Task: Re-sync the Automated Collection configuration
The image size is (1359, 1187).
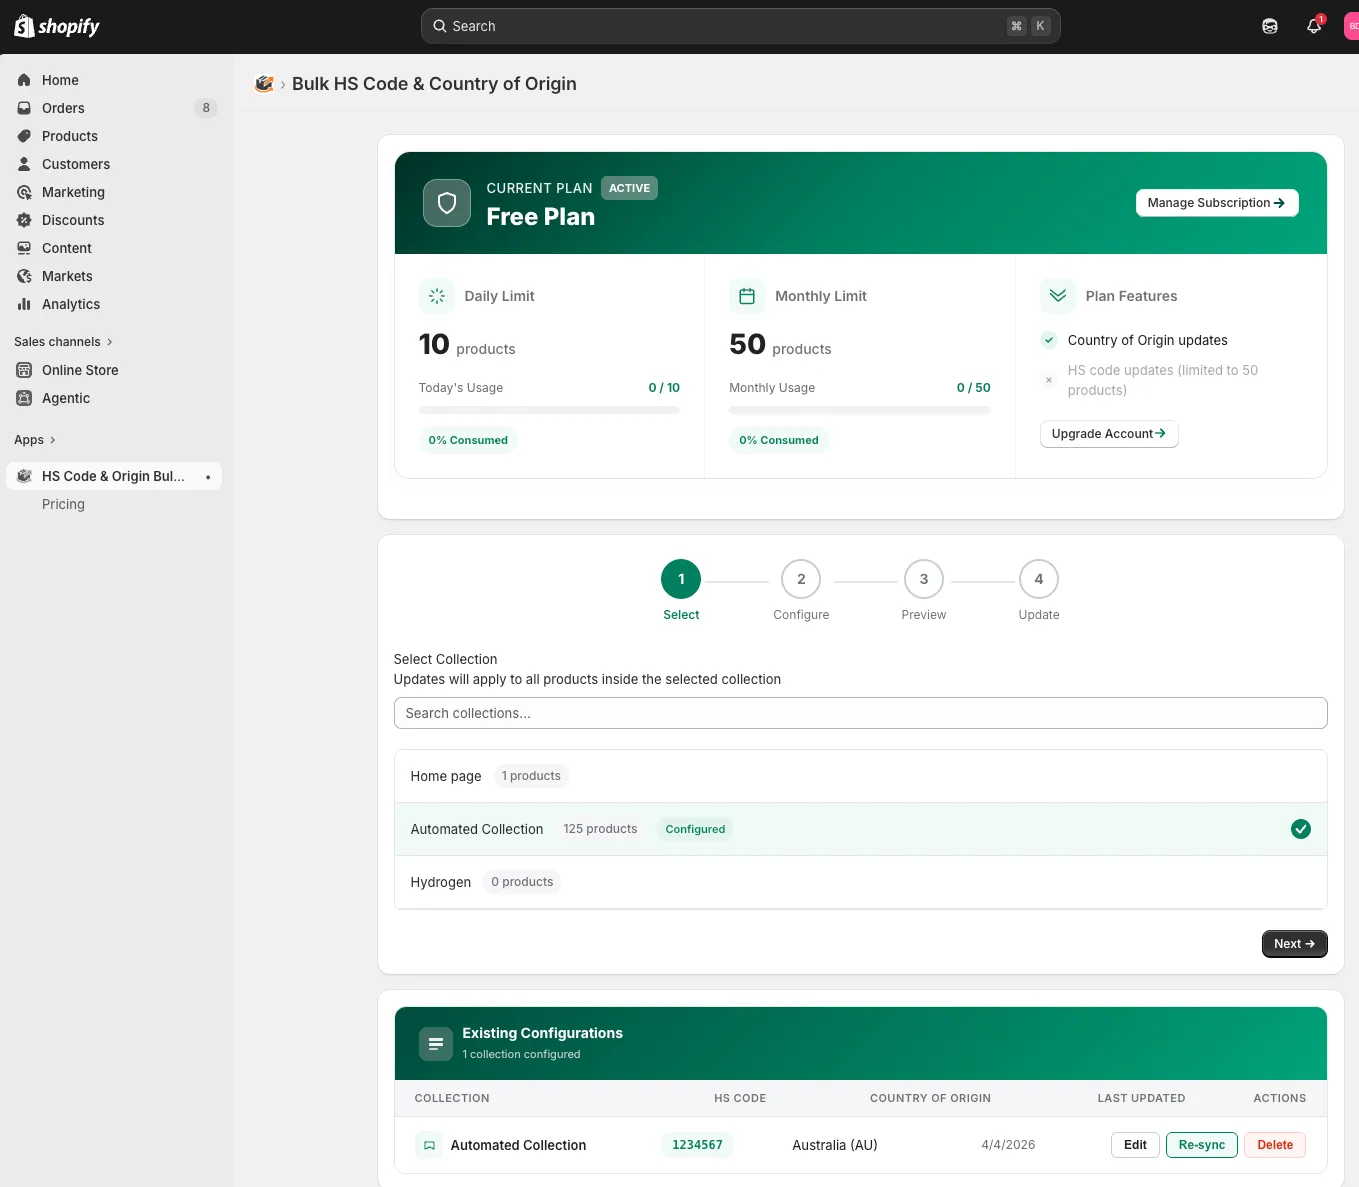Action: pos(1202,1145)
